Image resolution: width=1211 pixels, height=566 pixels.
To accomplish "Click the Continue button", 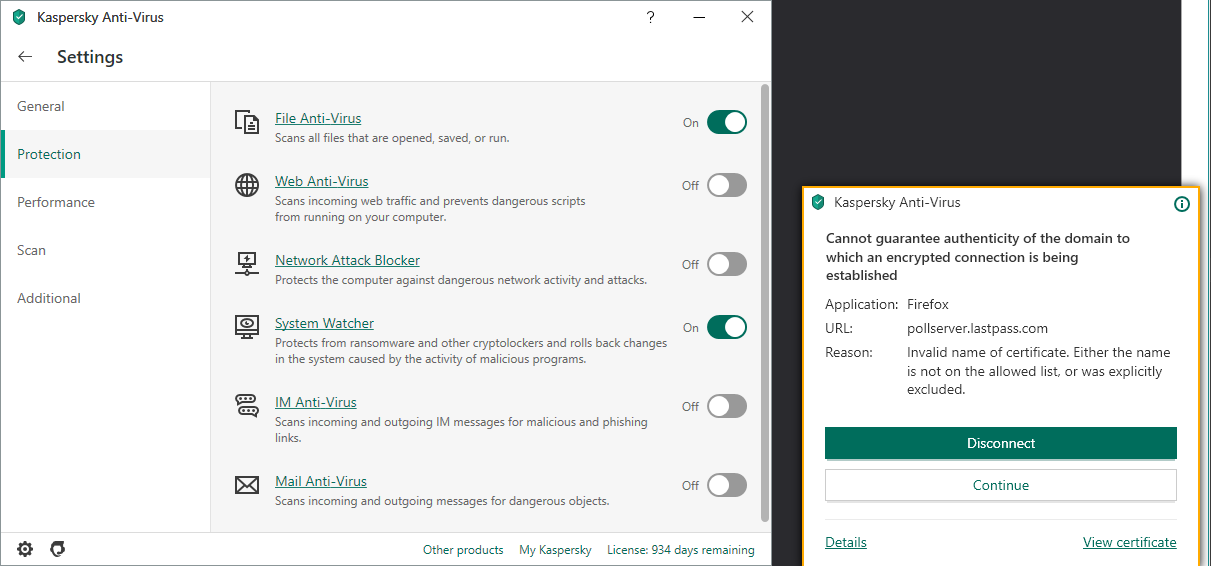I will click(1001, 485).
